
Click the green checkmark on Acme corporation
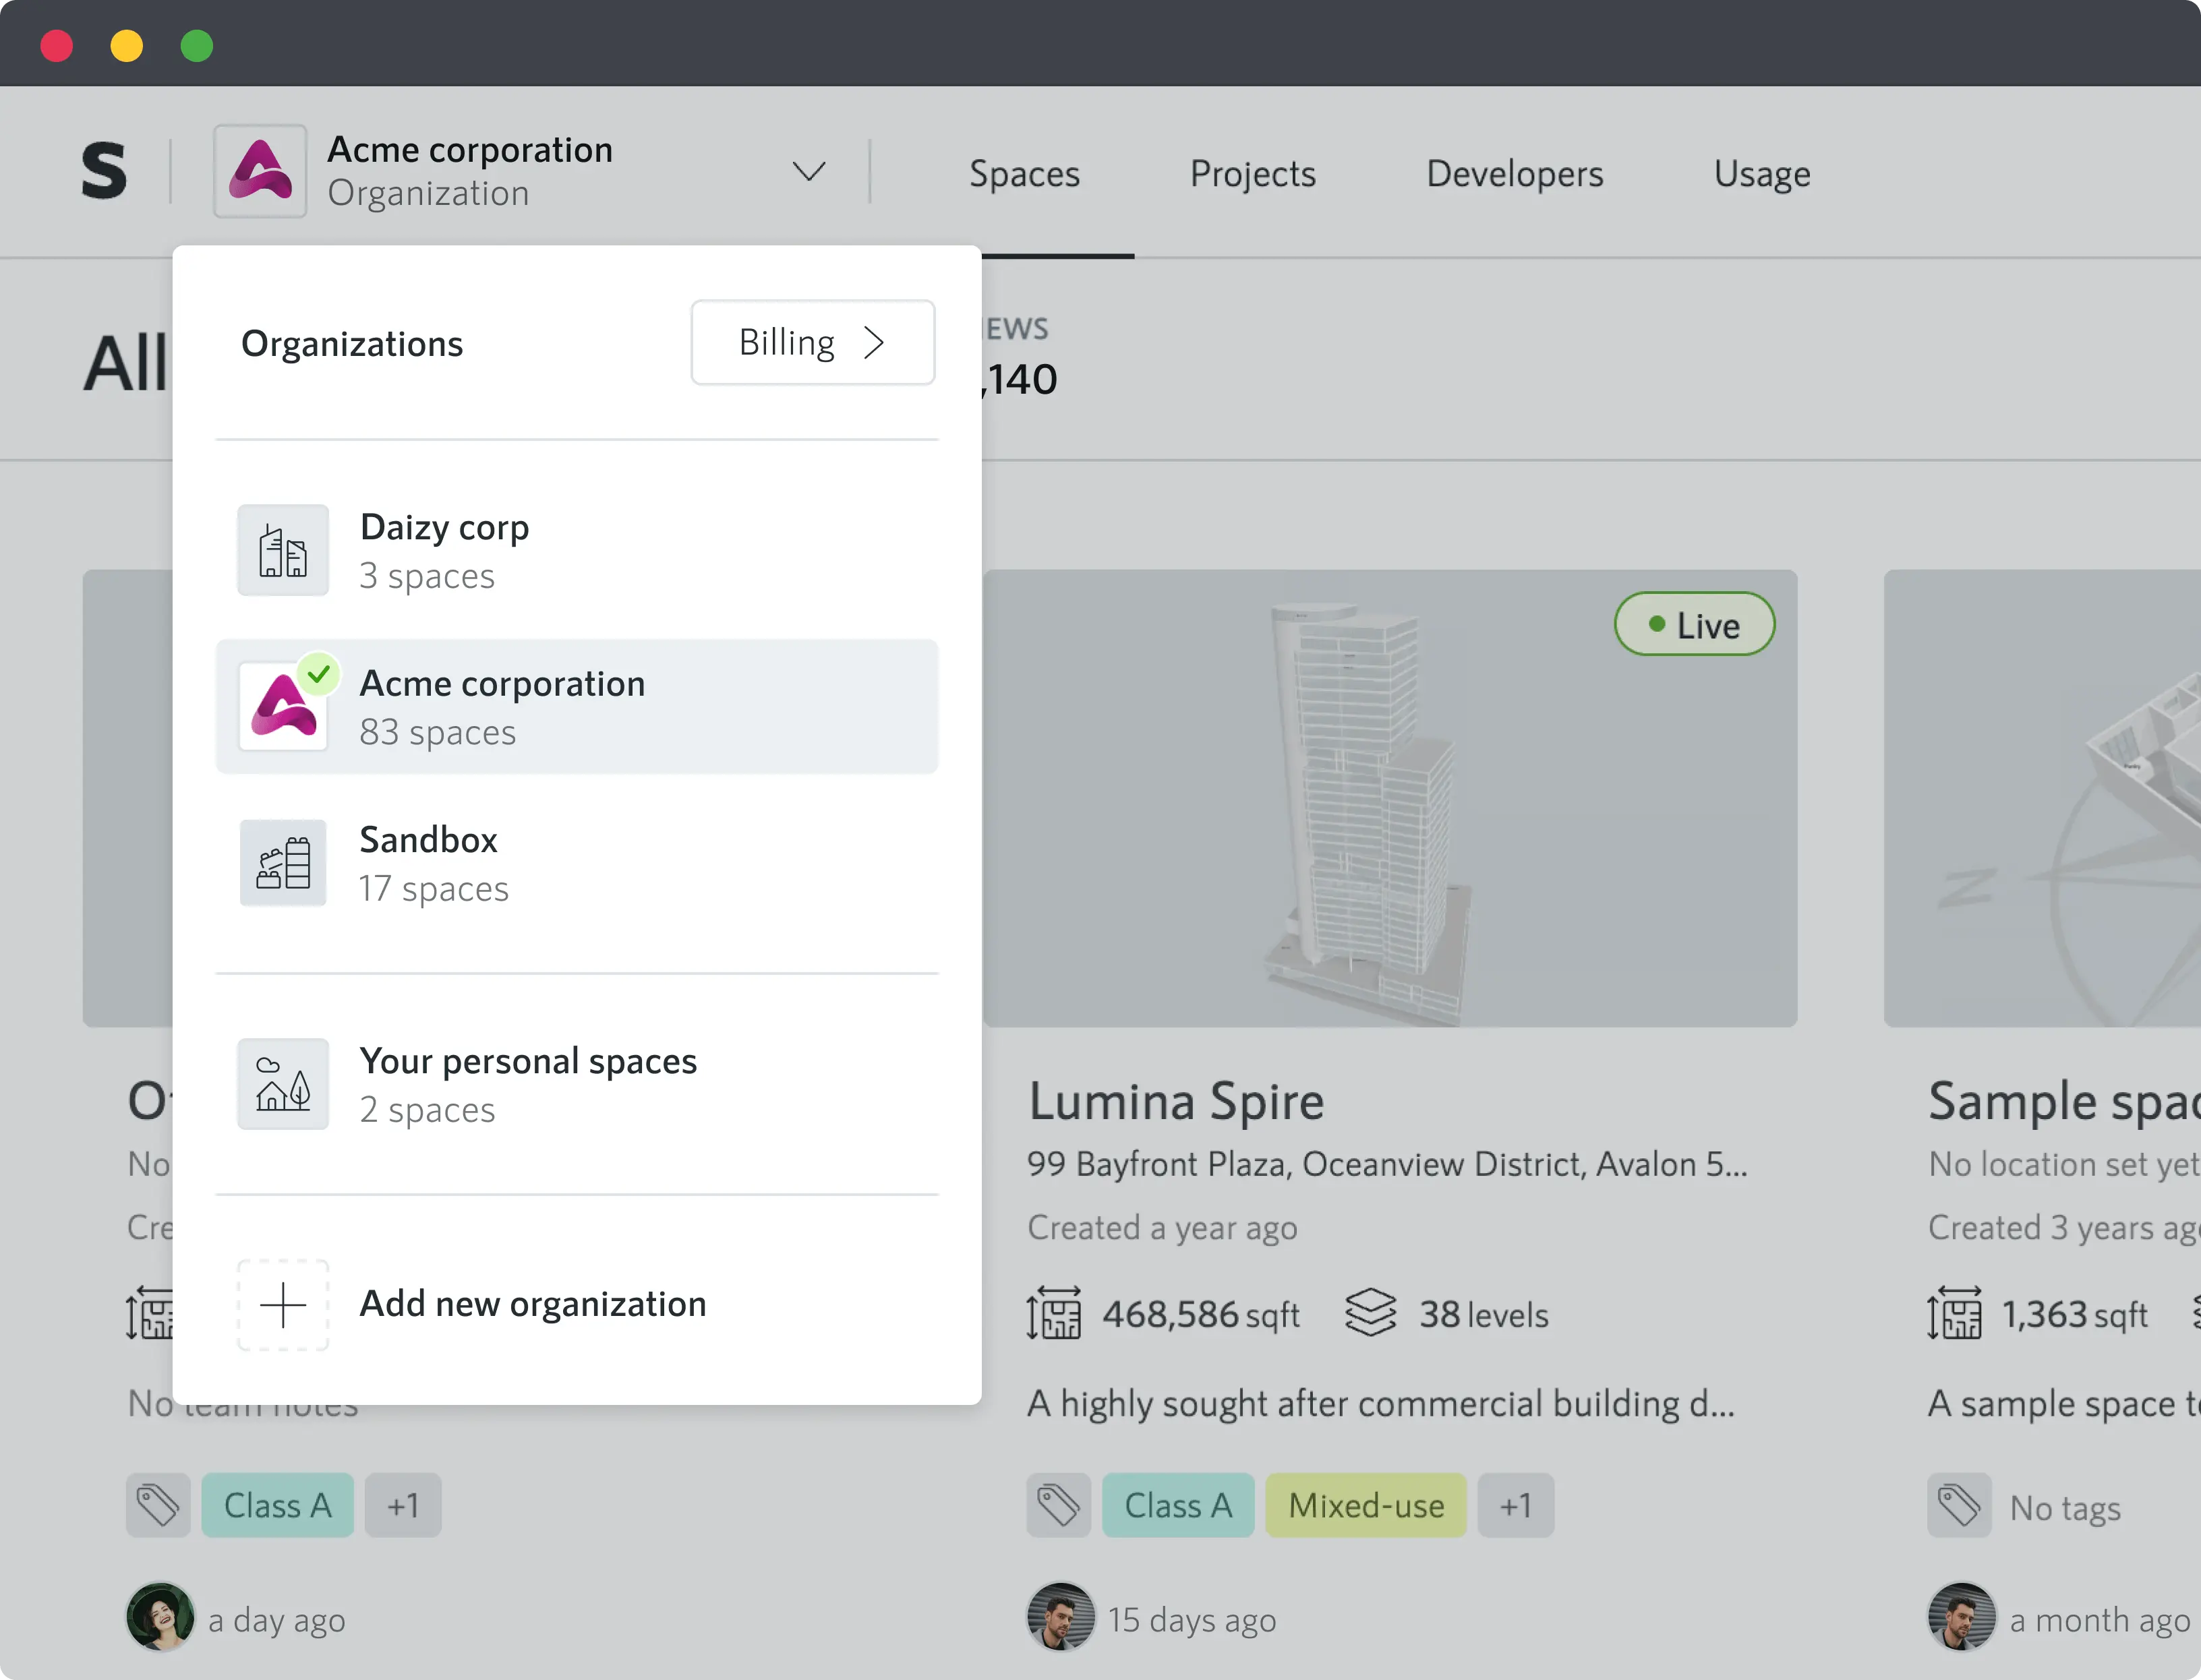coord(319,673)
